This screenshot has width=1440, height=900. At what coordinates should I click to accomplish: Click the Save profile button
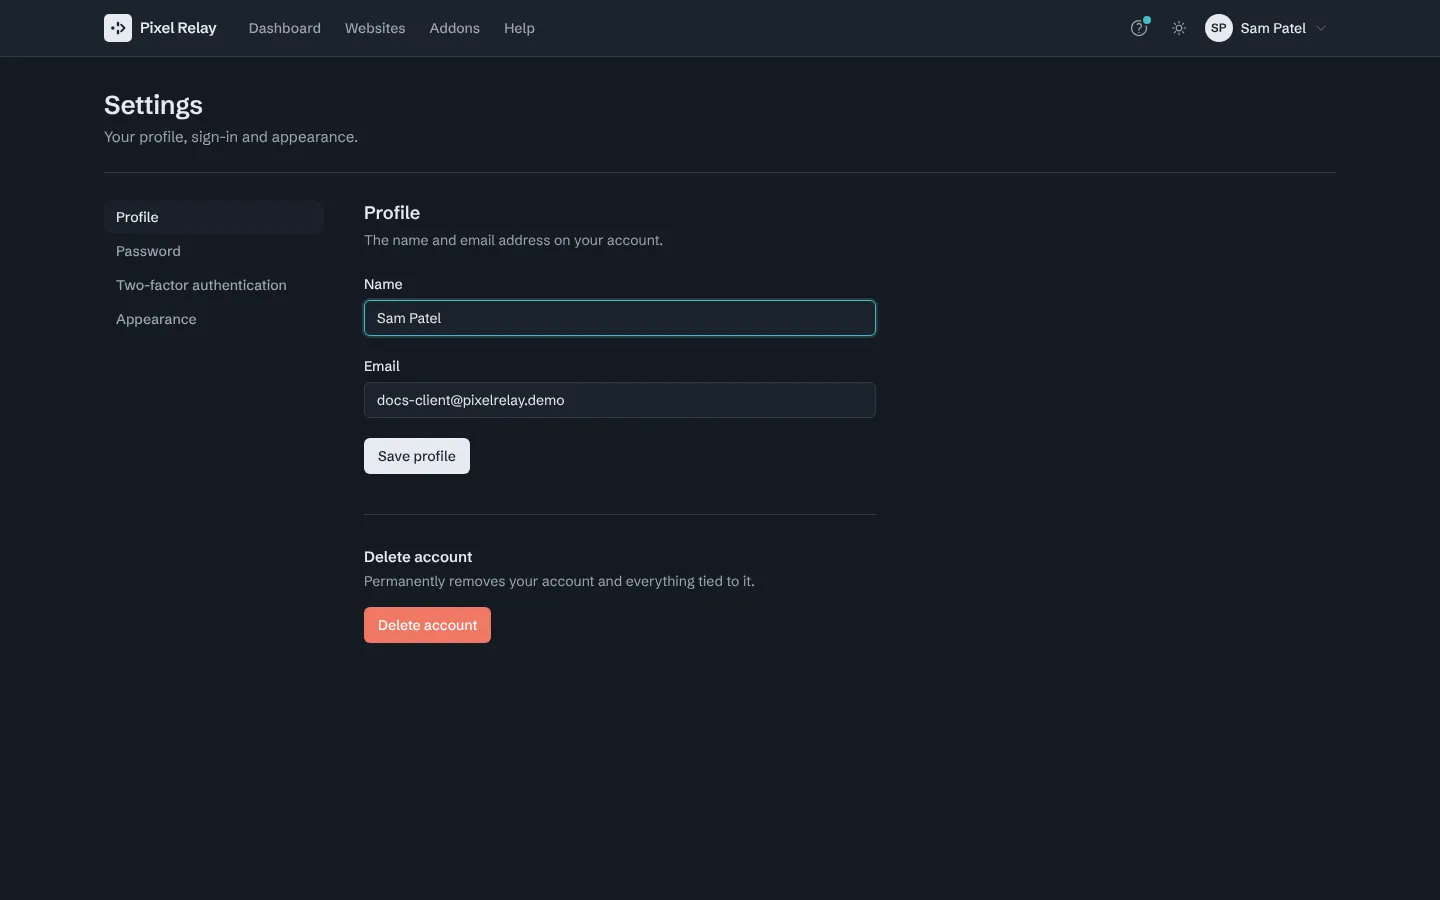pos(417,456)
